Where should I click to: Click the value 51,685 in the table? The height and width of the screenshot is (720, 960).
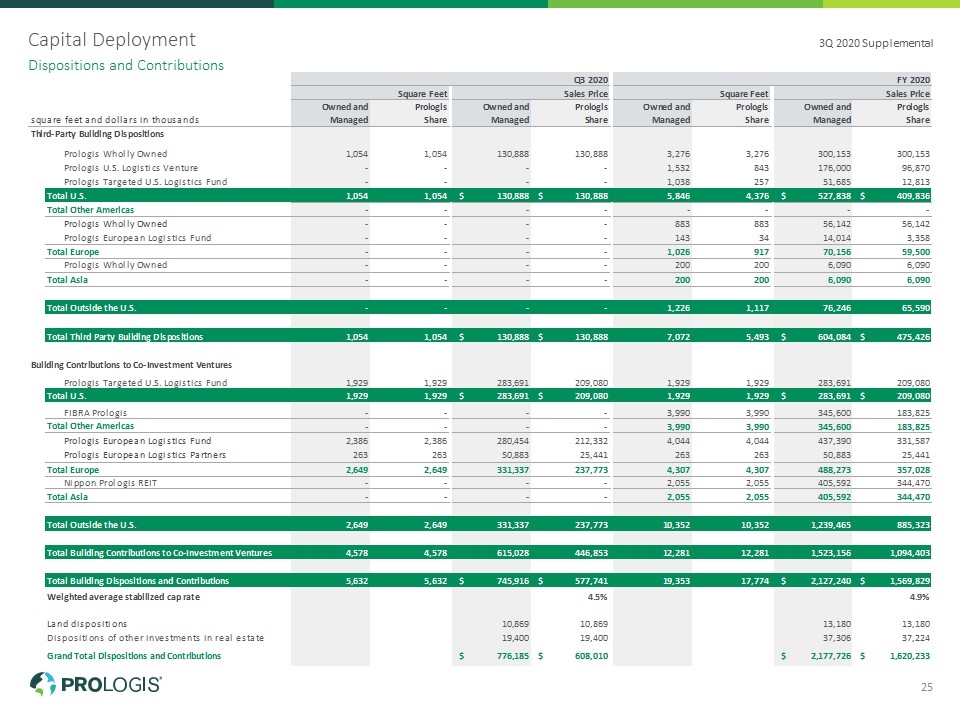(837, 182)
